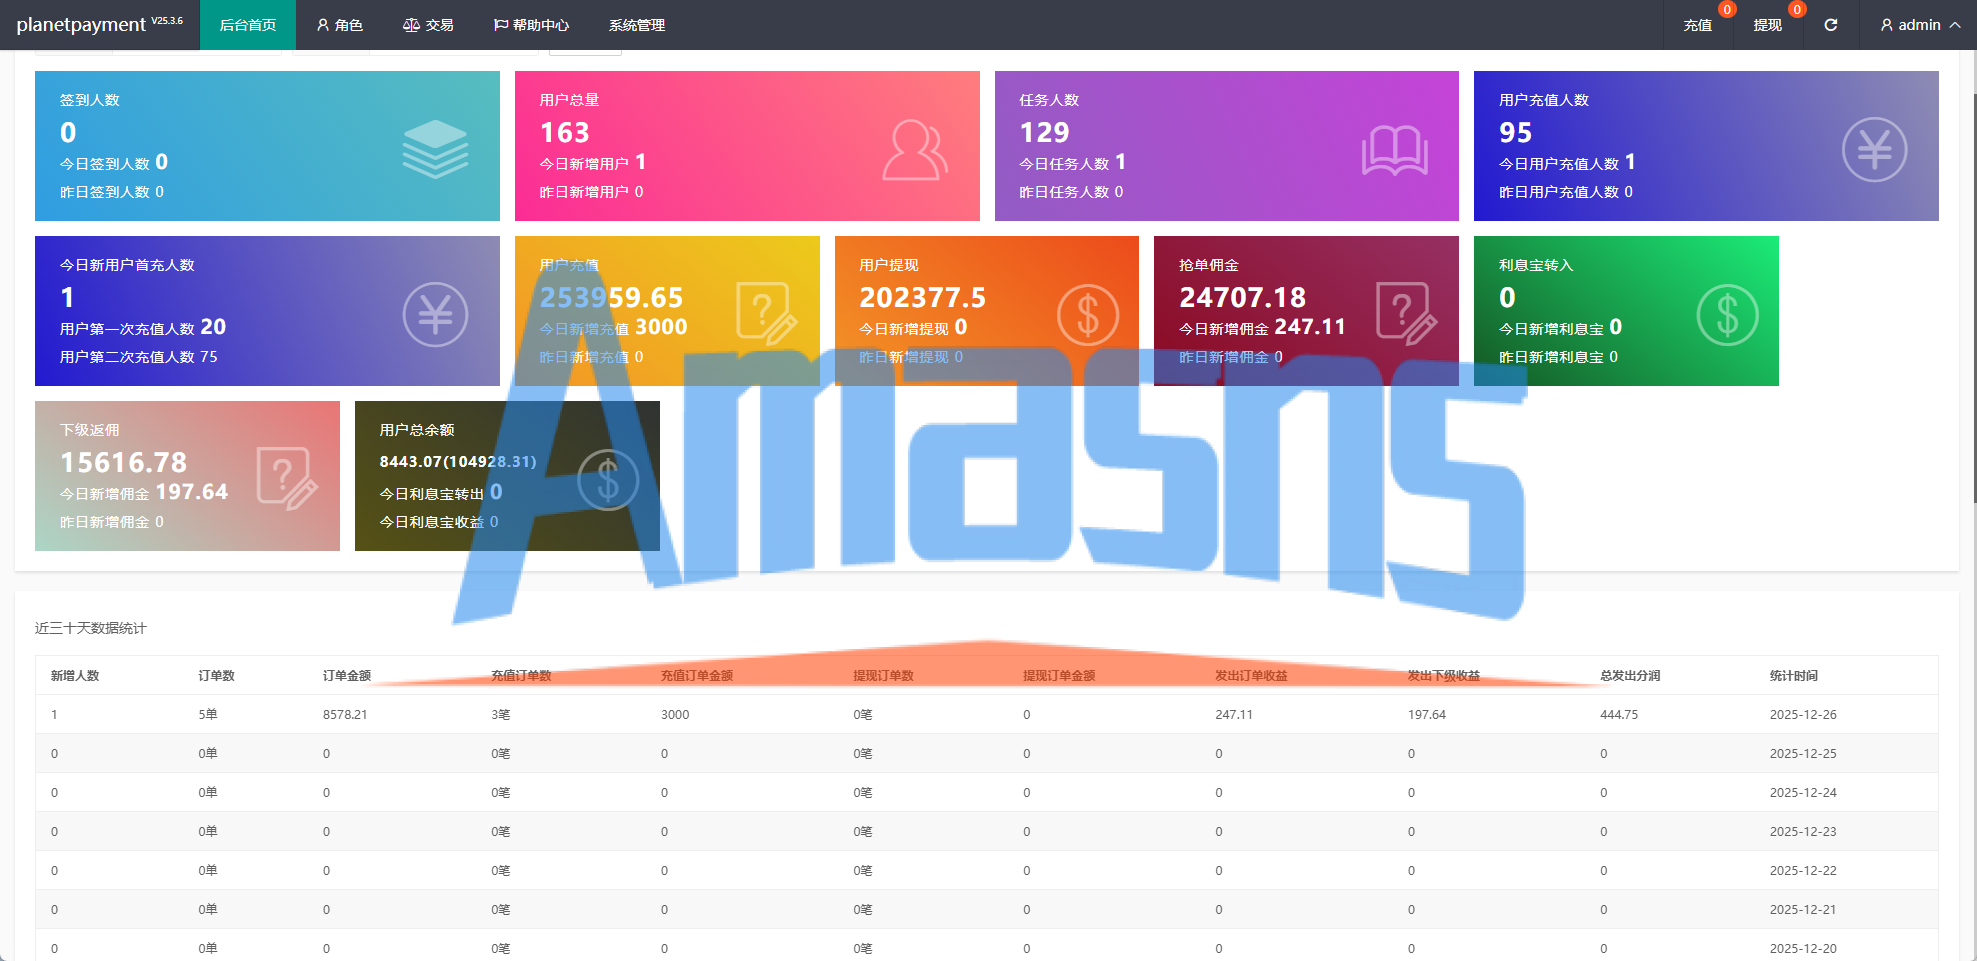Click the layers icon on 签到人数 card
This screenshot has width=1977, height=961.
(435, 149)
